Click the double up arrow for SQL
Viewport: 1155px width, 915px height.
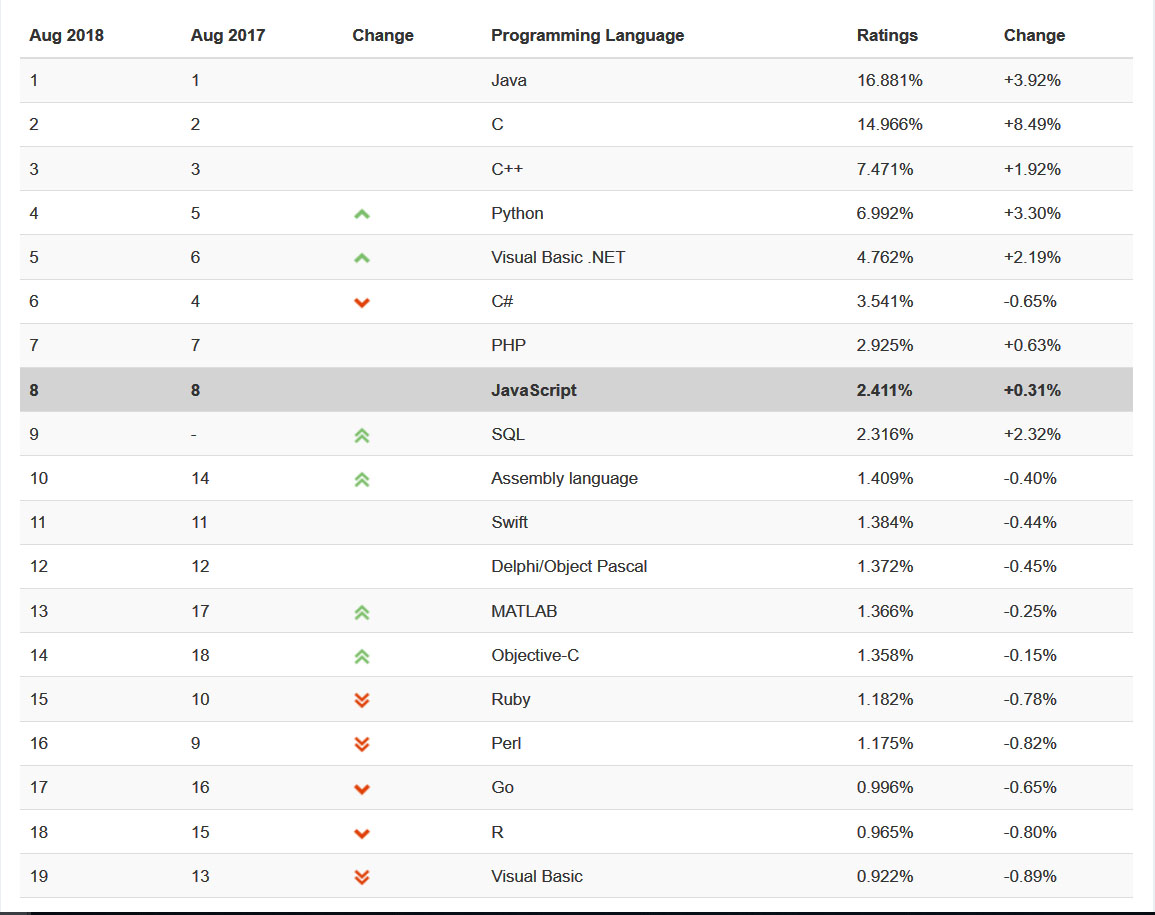point(362,435)
